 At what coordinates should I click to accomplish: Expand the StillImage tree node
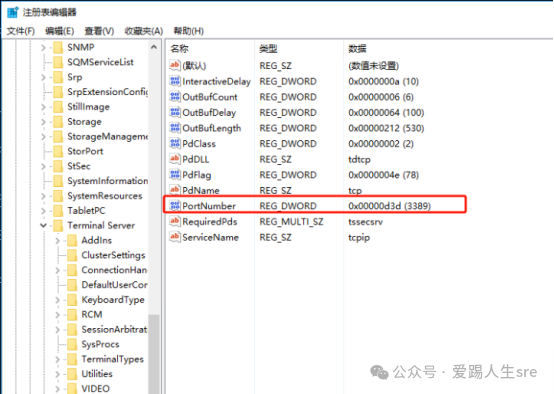pos(43,107)
